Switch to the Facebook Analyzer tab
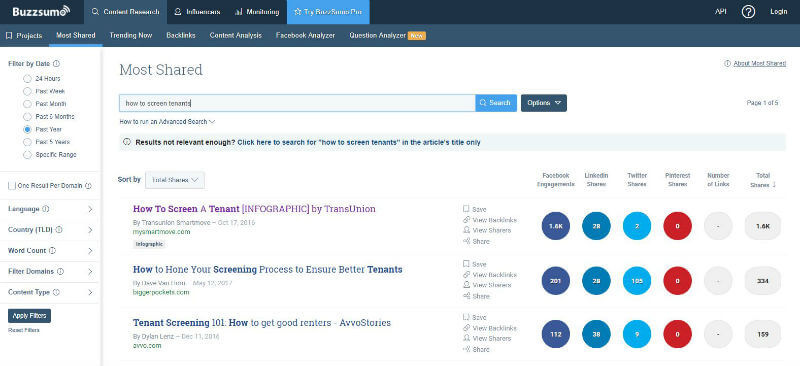The height and width of the screenshot is (366, 800). [x=305, y=35]
